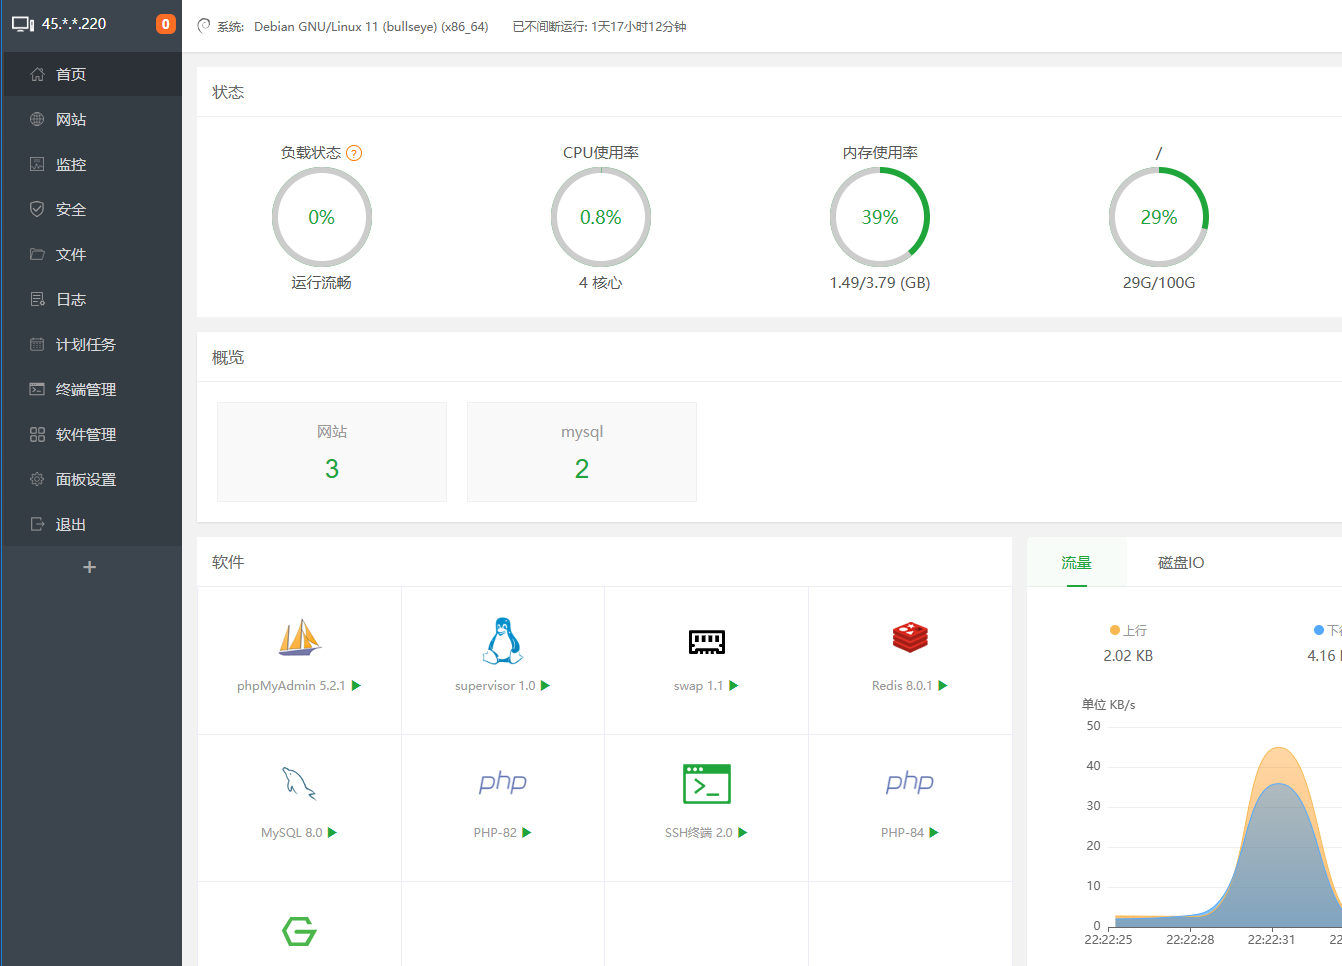Click the play arrow next to PHP-84
Screen dimensions: 1342x966
click(x=934, y=833)
